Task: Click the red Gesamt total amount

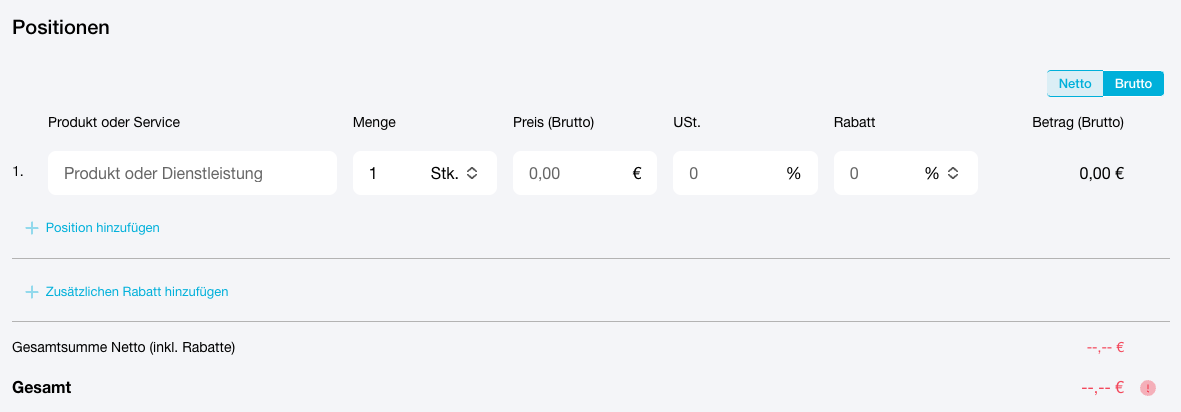Action: 1103,388
